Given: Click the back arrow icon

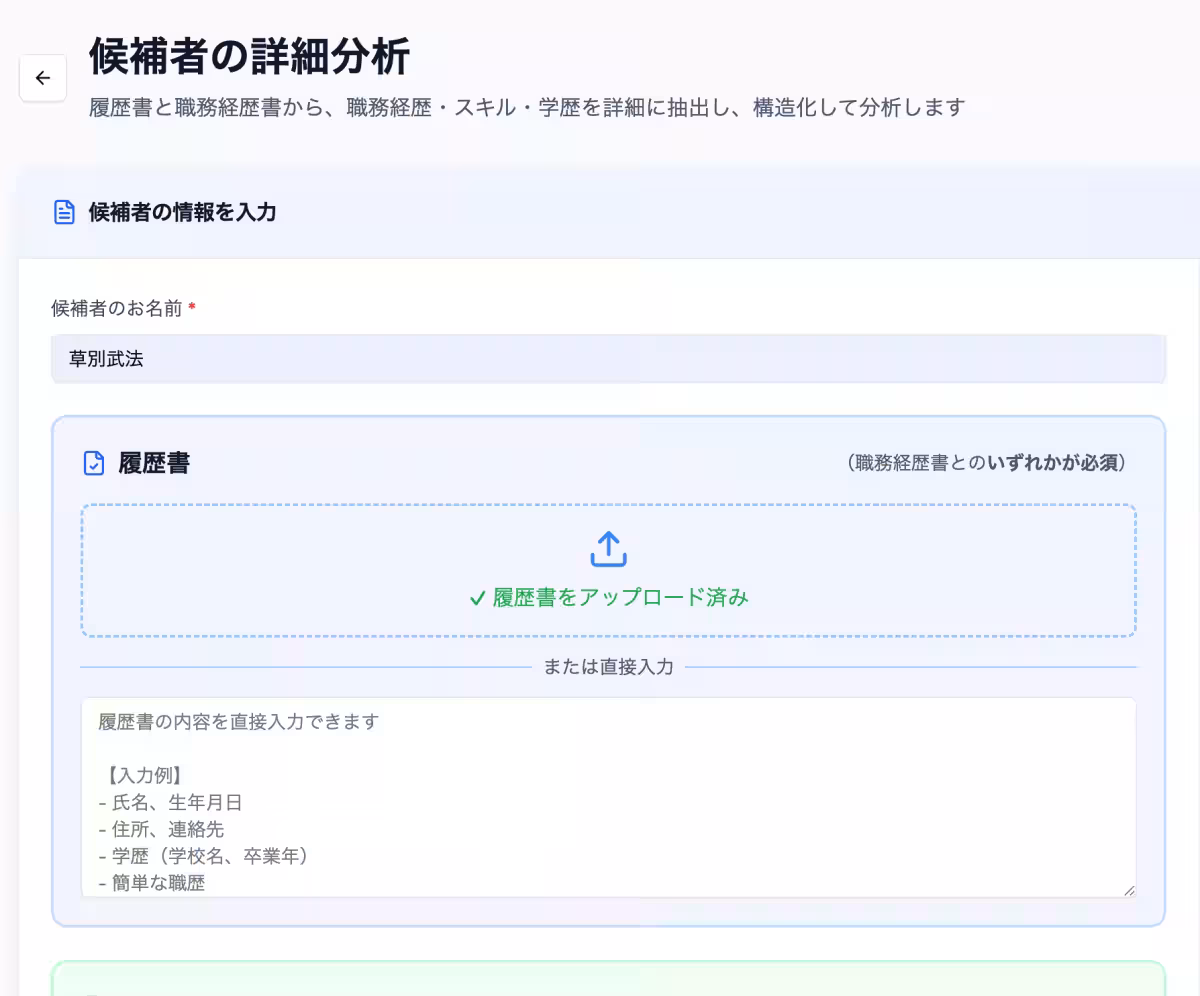Looking at the screenshot, I should [42, 77].
